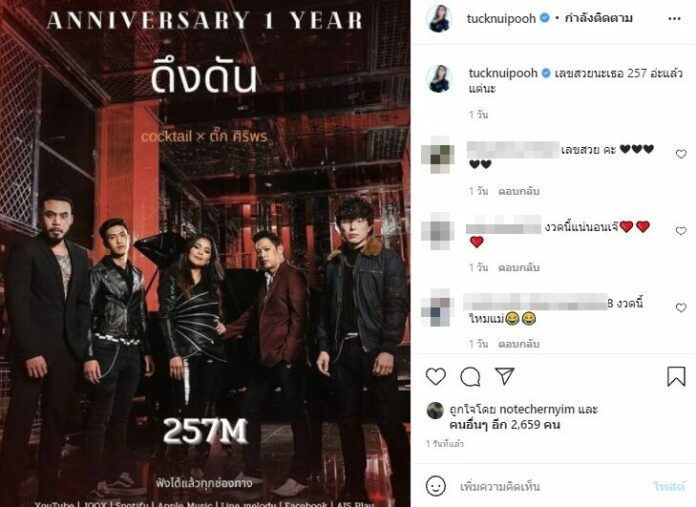Viewport: 696px width, 507px height.
Task: Like the 'งวดนี้ไหมแม่' comment
Action: point(681,307)
